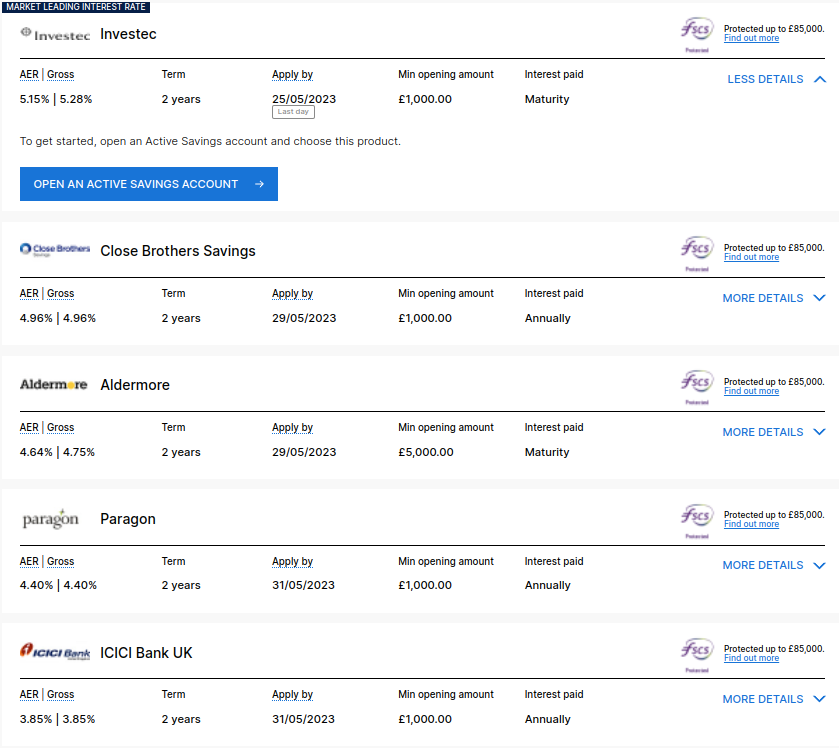This screenshot has width=839, height=748.
Task: Click AER term in Aldermore card
Action: point(29,427)
